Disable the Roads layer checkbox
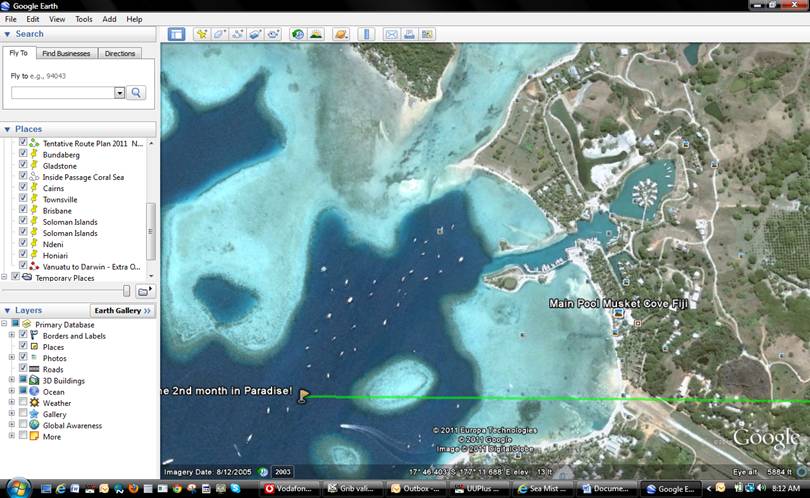810x498 pixels. tap(23, 368)
